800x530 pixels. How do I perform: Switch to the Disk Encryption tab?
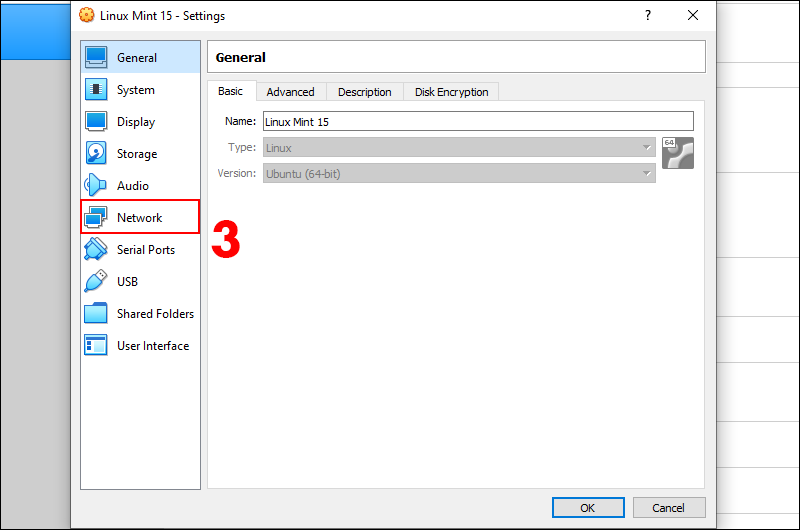[x=452, y=92]
